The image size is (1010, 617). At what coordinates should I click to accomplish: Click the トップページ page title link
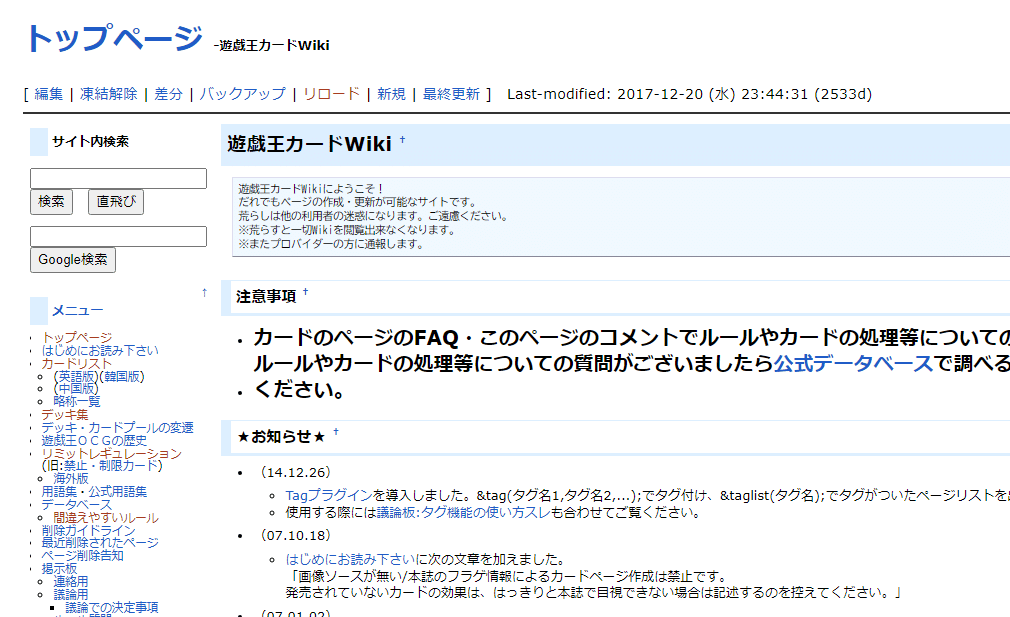(114, 38)
